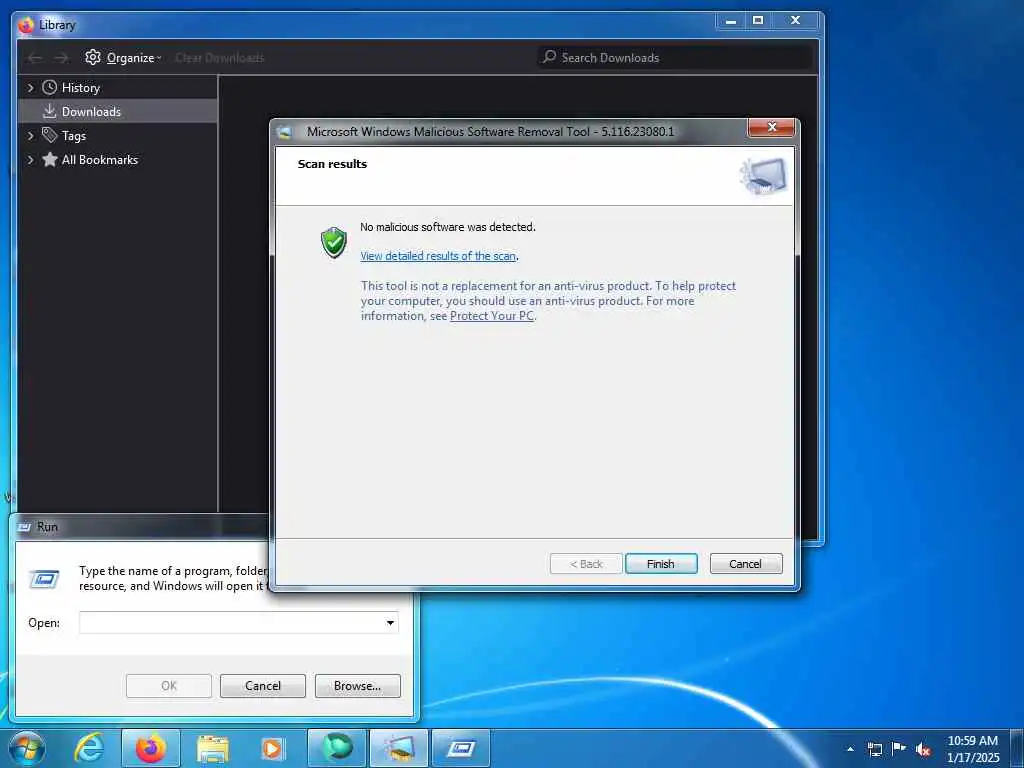Click the muted volume tray icon

pos(923,750)
